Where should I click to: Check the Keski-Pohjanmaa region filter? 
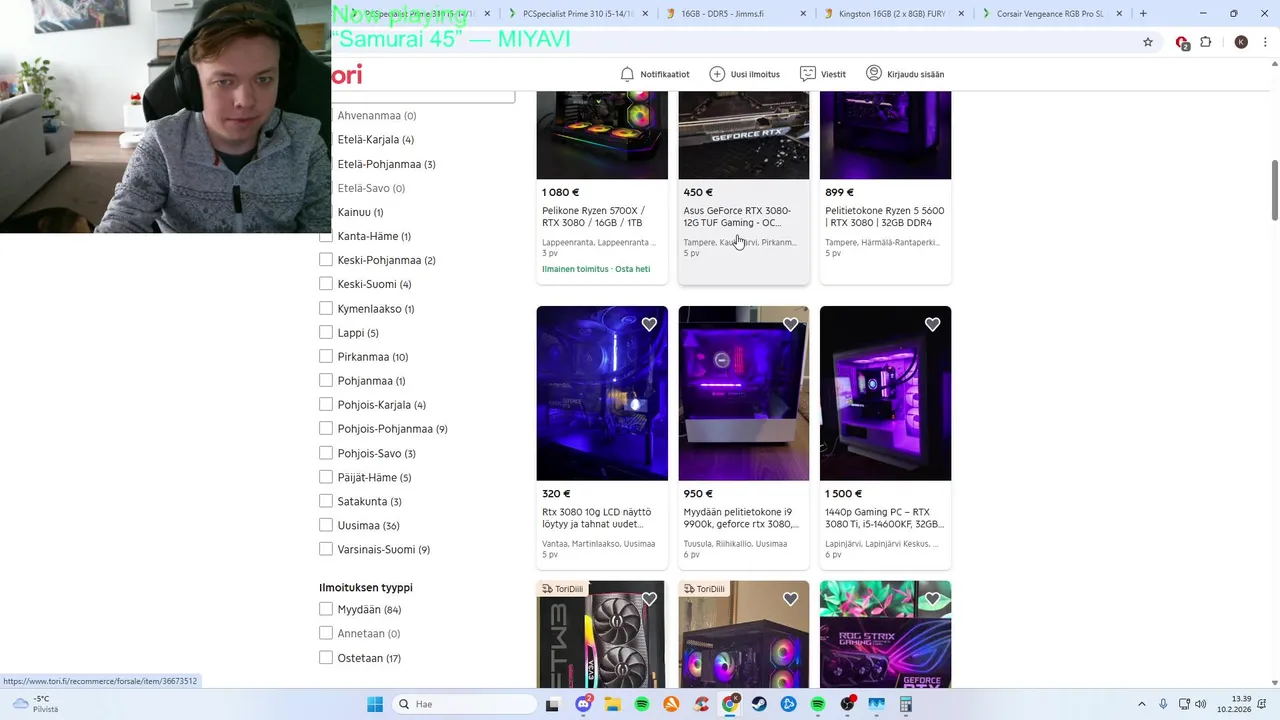[x=326, y=260]
